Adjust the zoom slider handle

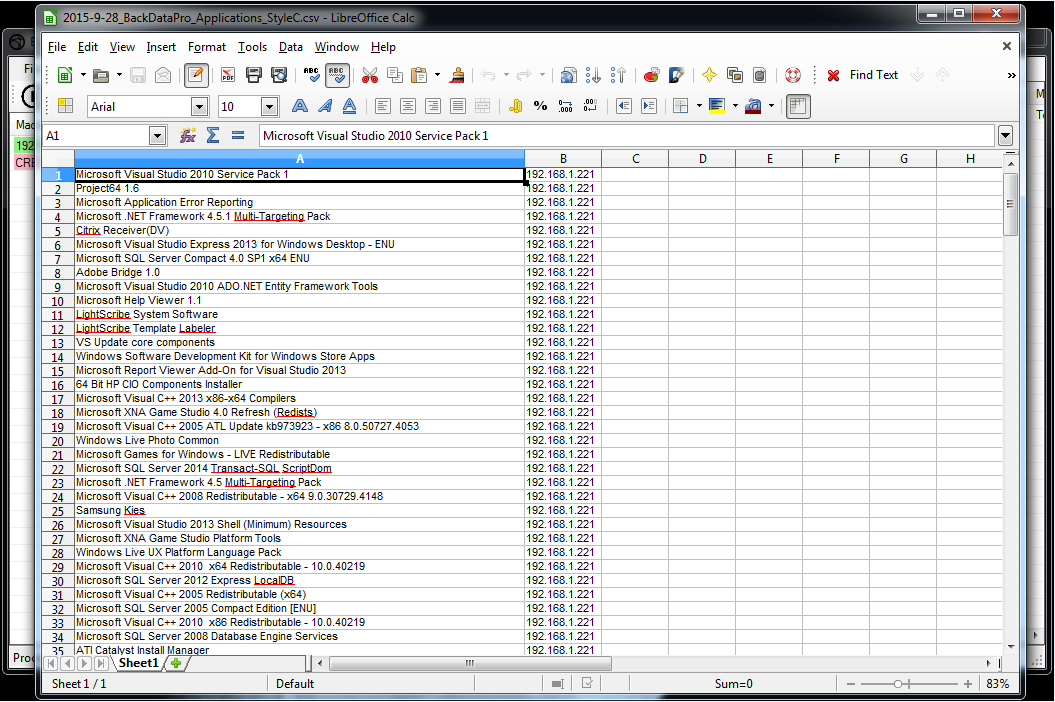pyautogui.click(x=898, y=684)
